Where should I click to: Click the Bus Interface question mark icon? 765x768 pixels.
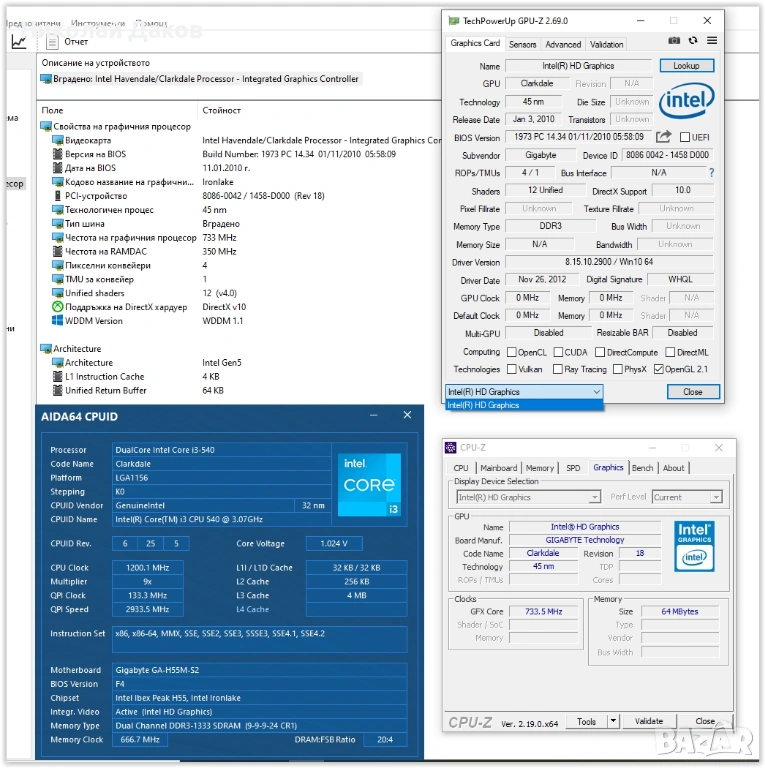coord(711,173)
